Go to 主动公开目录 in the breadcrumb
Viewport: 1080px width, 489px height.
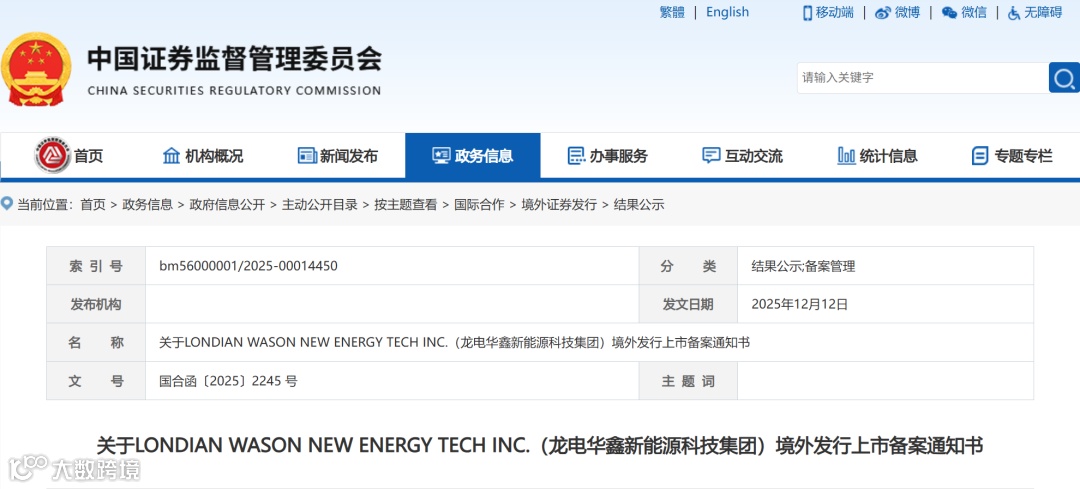point(320,205)
